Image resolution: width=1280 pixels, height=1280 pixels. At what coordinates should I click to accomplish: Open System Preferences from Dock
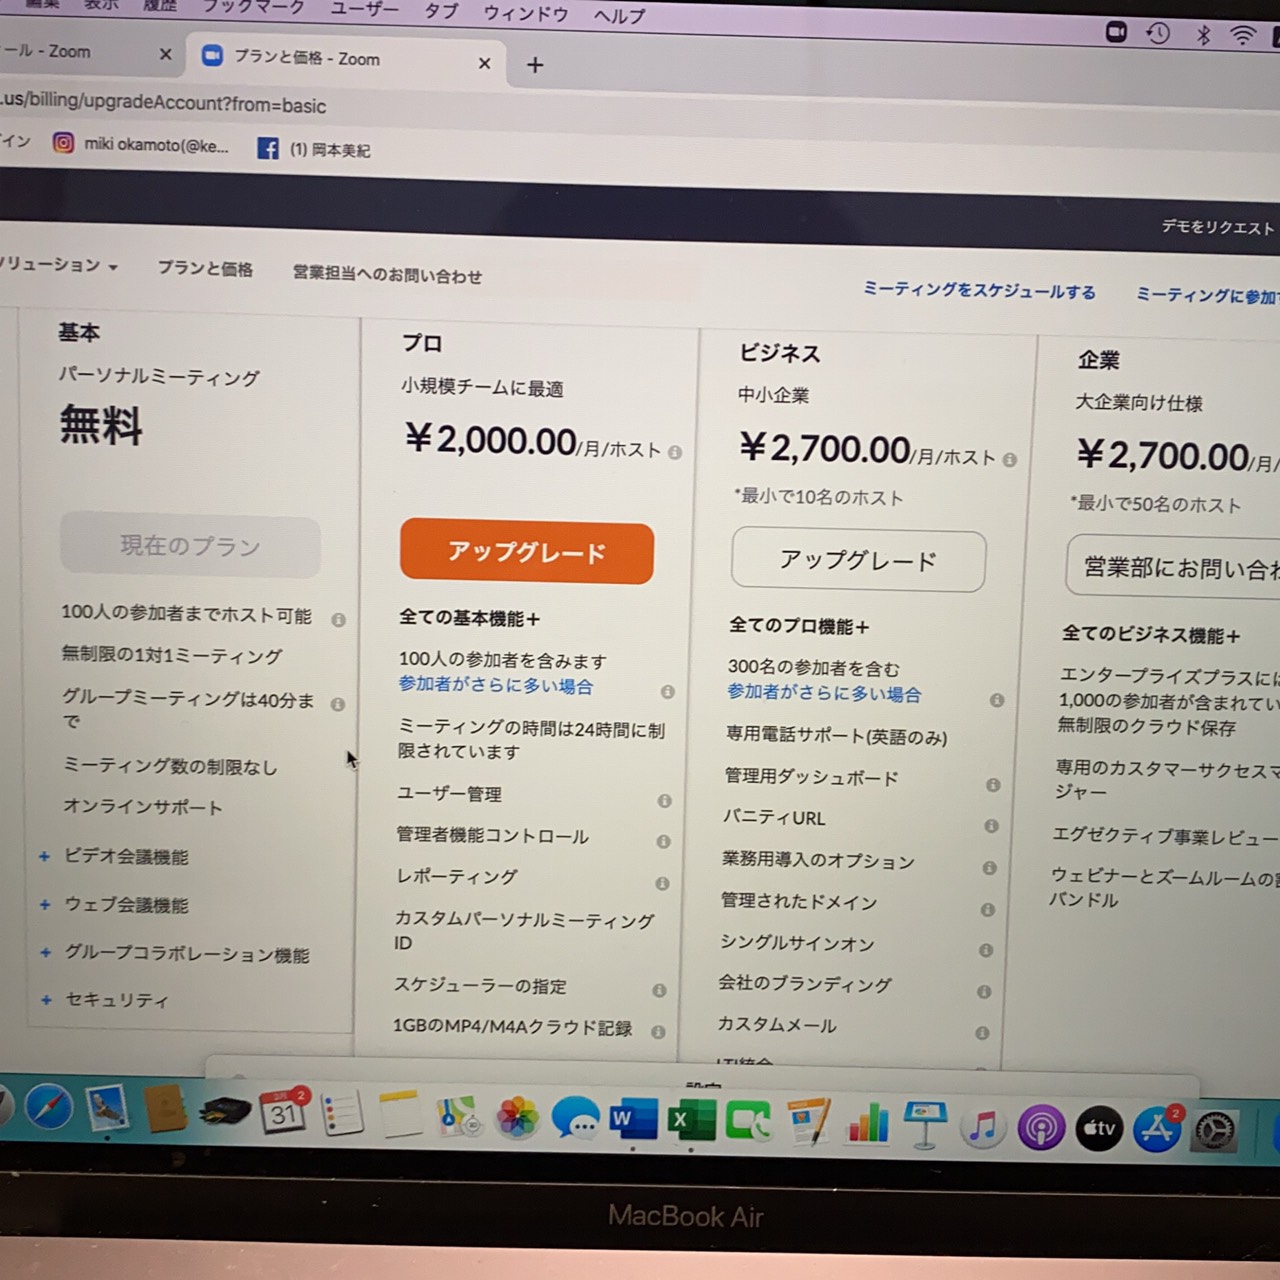click(x=1215, y=1131)
